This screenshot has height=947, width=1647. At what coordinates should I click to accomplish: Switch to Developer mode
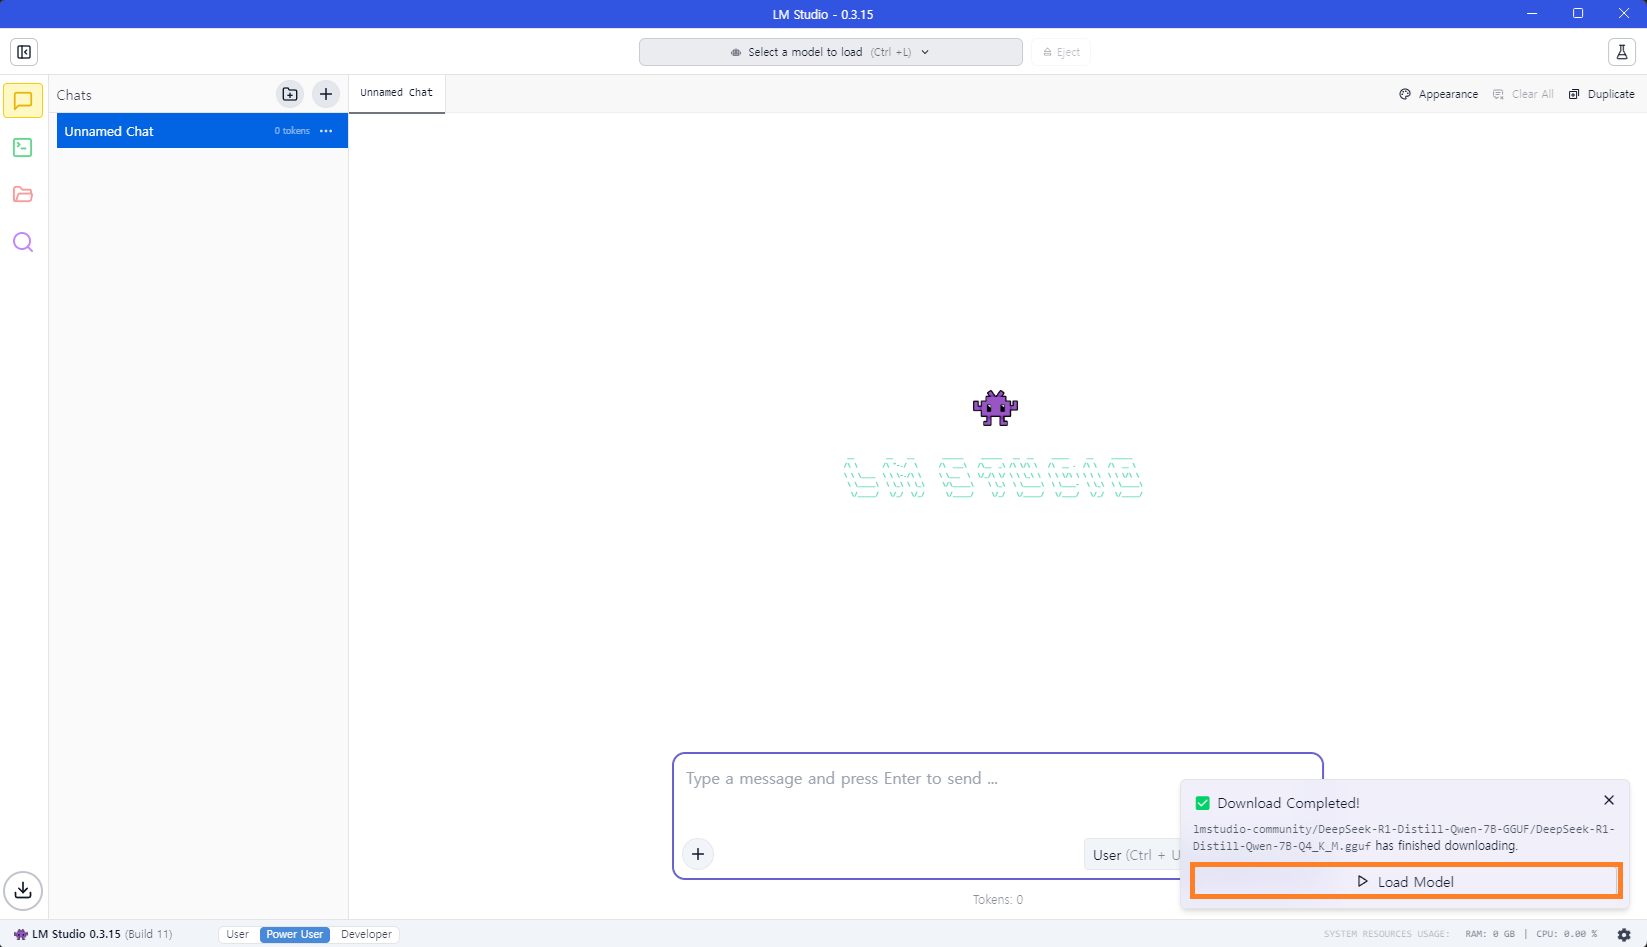click(x=366, y=934)
